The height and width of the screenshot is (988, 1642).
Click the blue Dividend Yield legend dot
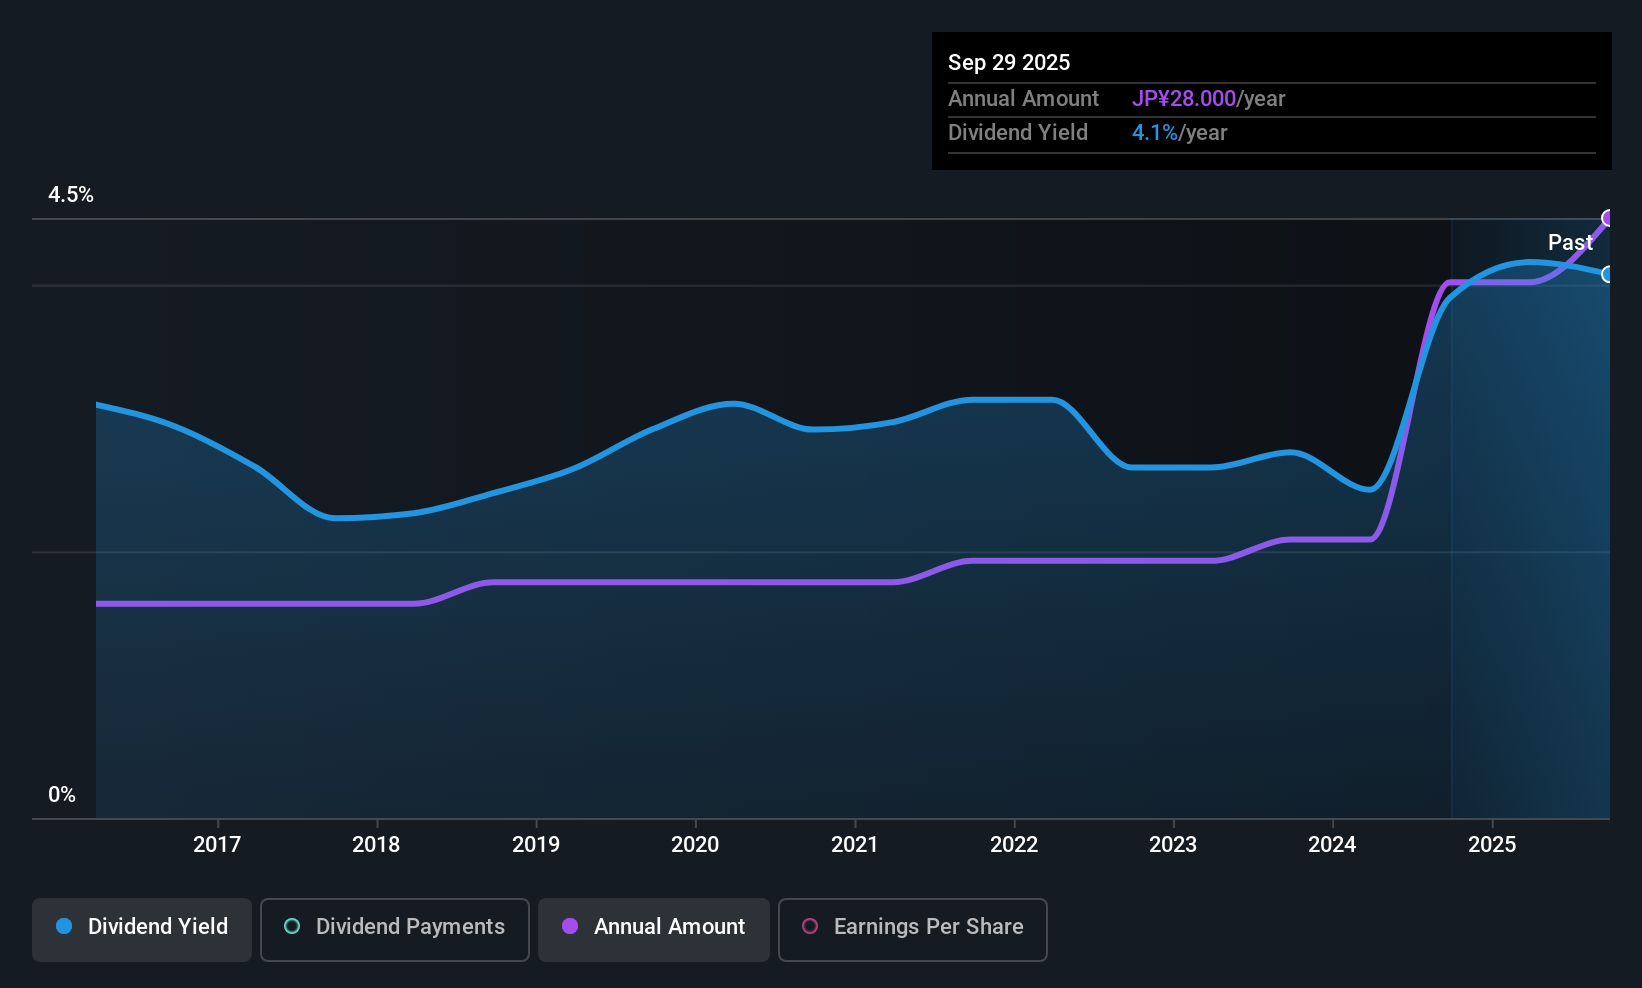pos(64,927)
